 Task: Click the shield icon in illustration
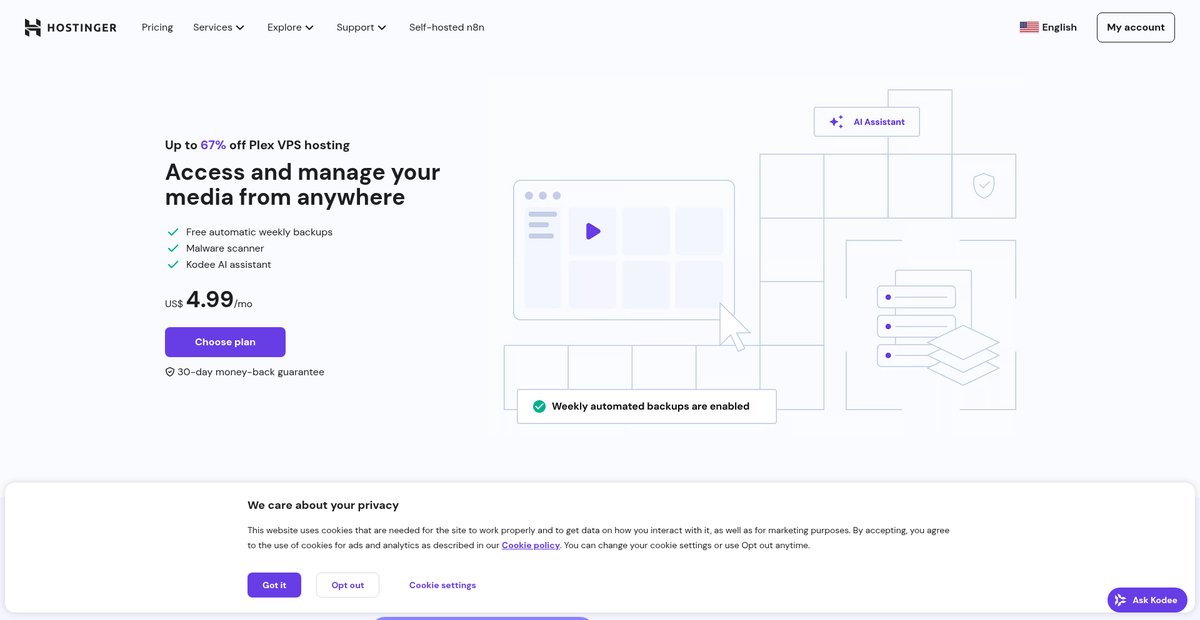(x=984, y=186)
